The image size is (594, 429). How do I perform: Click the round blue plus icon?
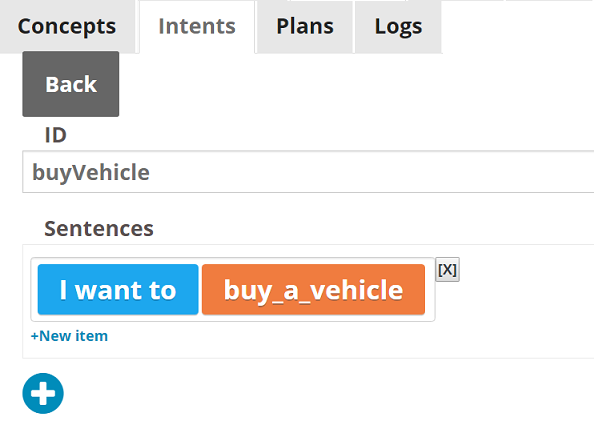click(43, 393)
